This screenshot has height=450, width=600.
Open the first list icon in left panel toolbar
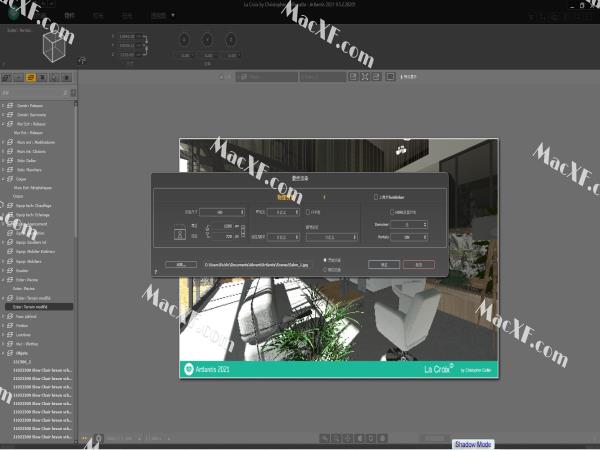(7, 78)
